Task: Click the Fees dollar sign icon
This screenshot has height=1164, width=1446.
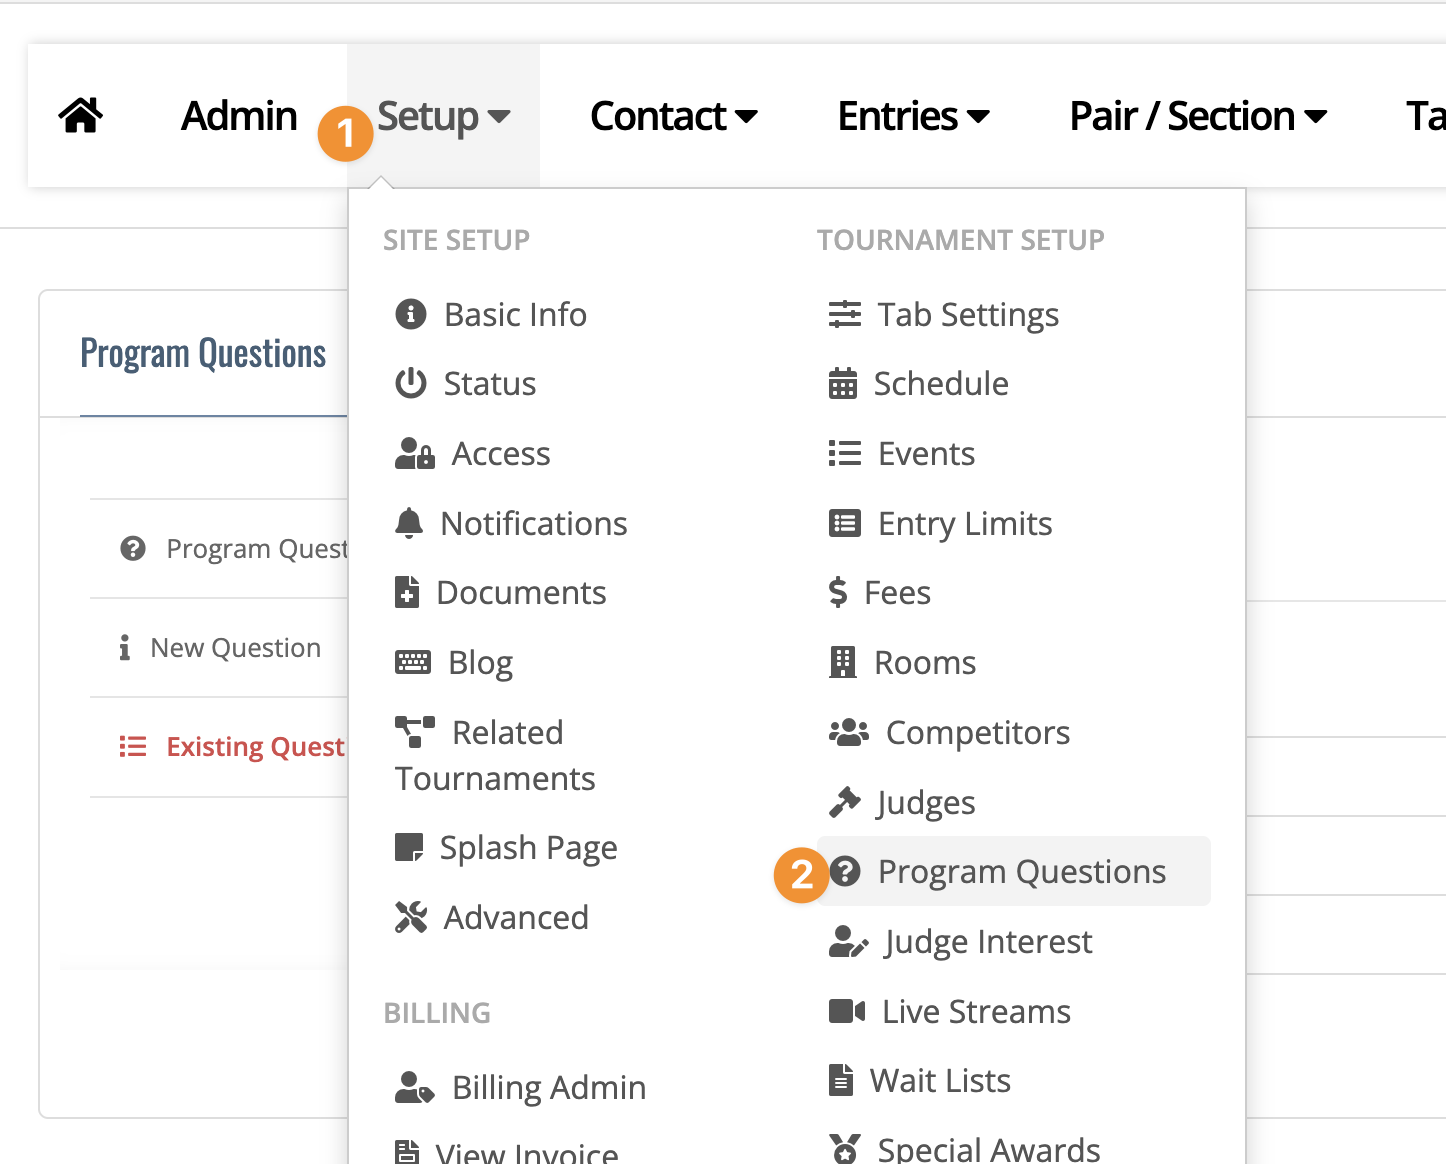Action: 838,593
